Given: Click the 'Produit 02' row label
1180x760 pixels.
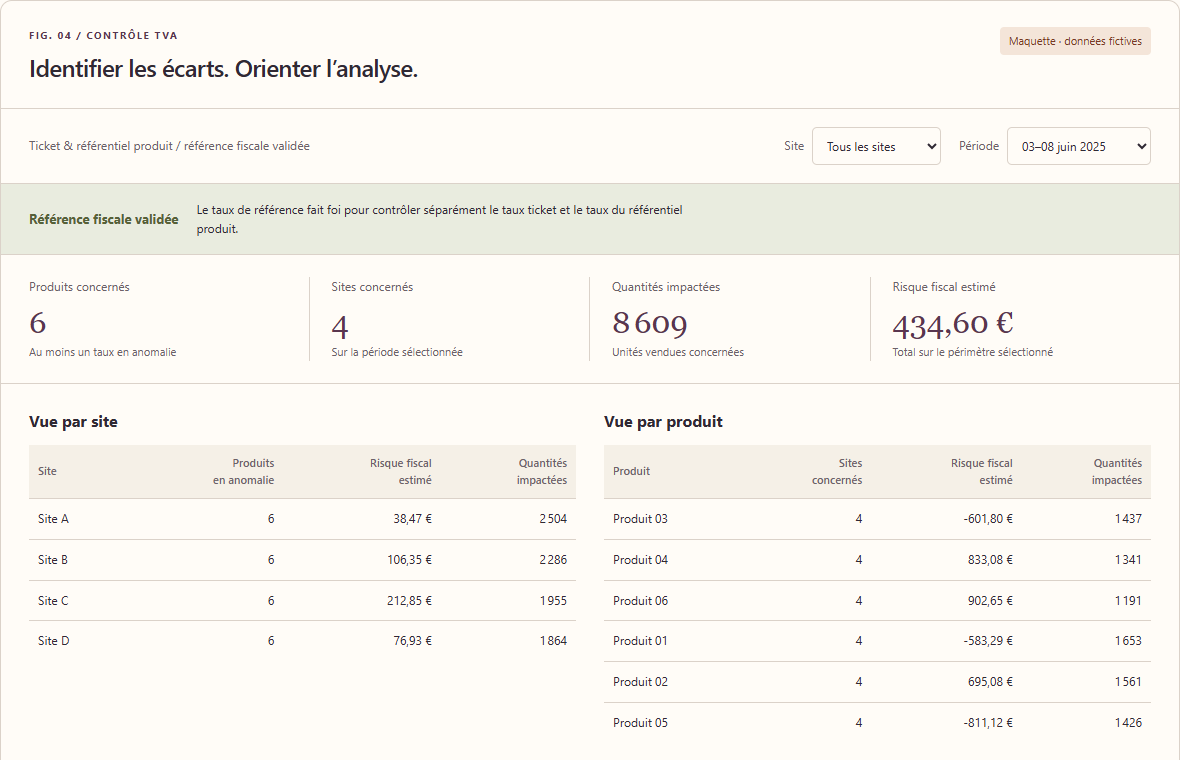Looking at the screenshot, I should (640, 682).
